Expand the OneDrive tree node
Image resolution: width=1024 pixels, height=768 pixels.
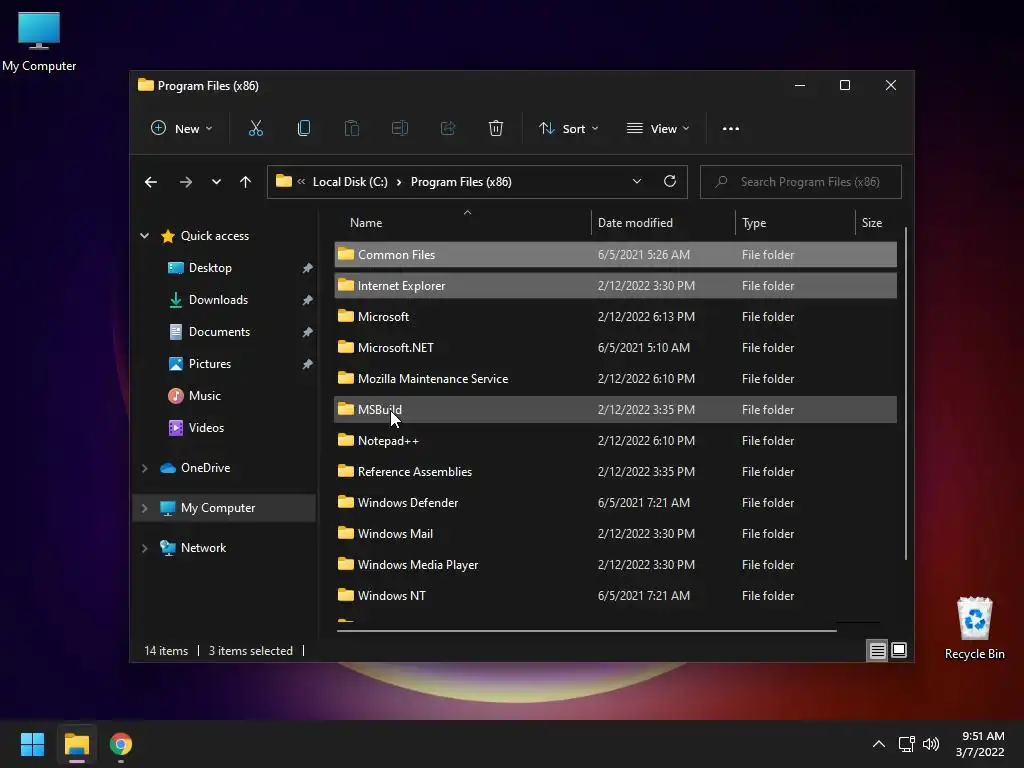(x=144, y=468)
